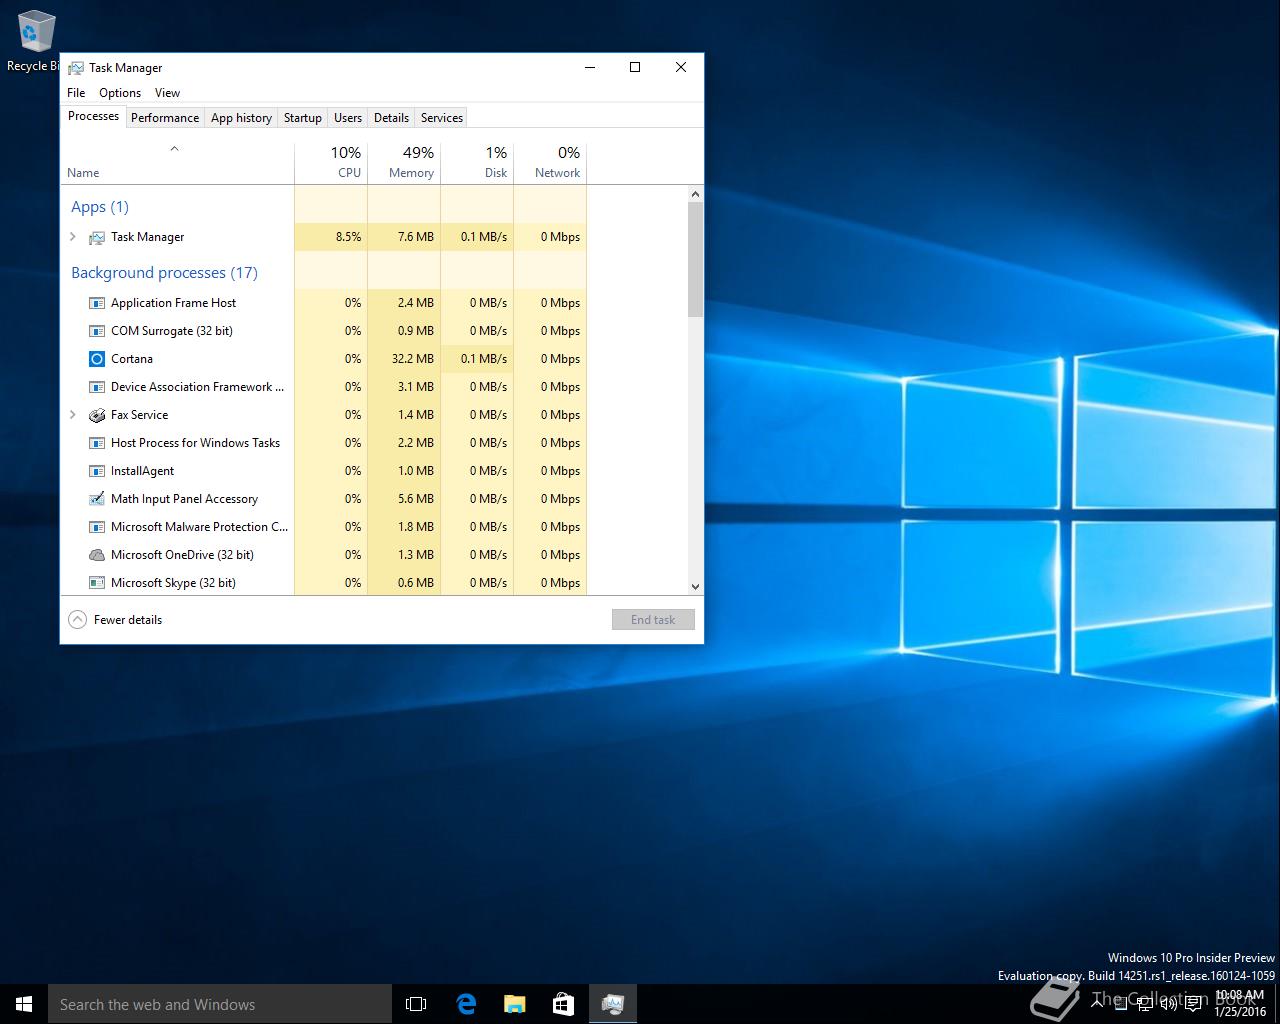Click the COM Surrogate process icon
Image resolution: width=1280 pixels, height=1024 pixels.
97,331
